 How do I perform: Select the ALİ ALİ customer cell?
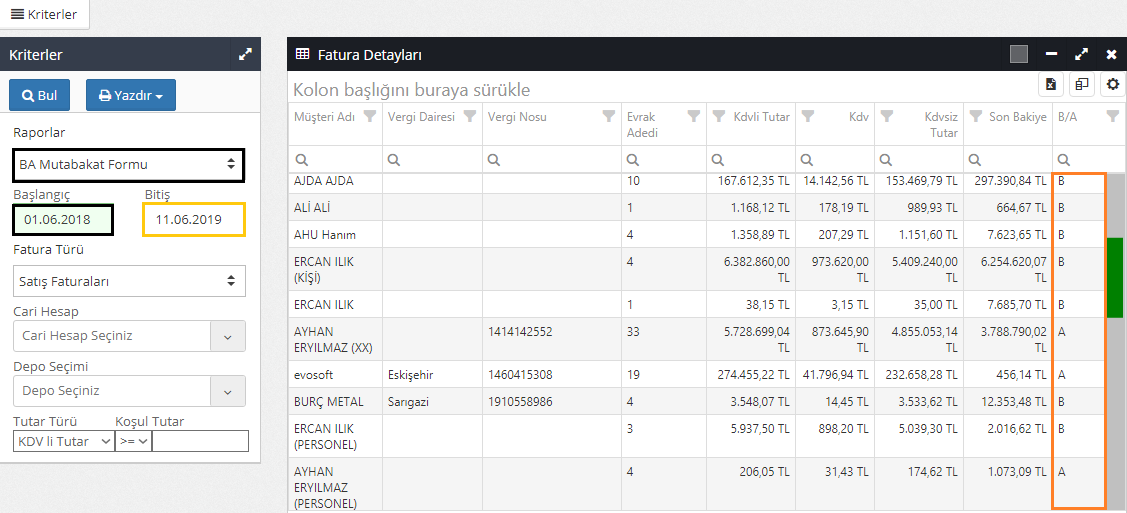coord(335,208)
